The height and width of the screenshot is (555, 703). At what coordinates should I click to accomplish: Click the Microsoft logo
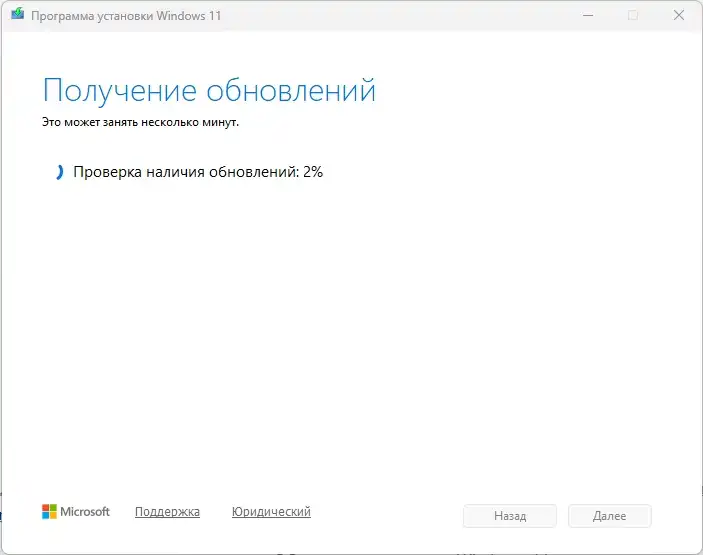[x=76, y=512]
